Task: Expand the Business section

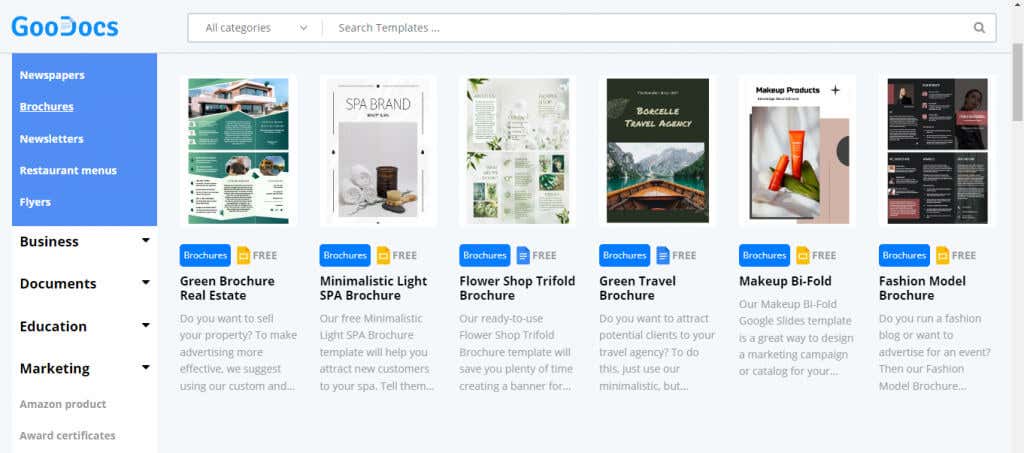Action: [x=146, y=241]
